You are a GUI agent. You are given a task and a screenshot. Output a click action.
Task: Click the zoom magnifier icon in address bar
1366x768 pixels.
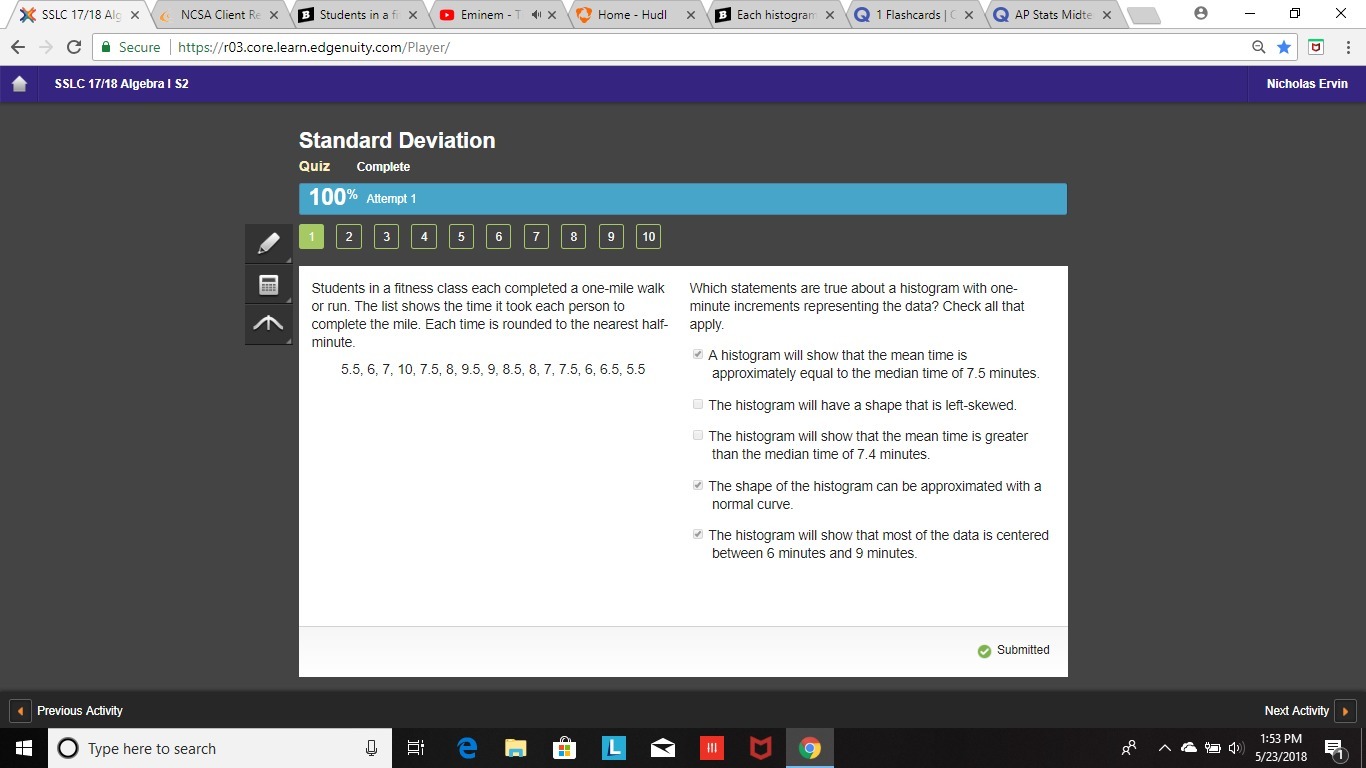click(1259, 47)
